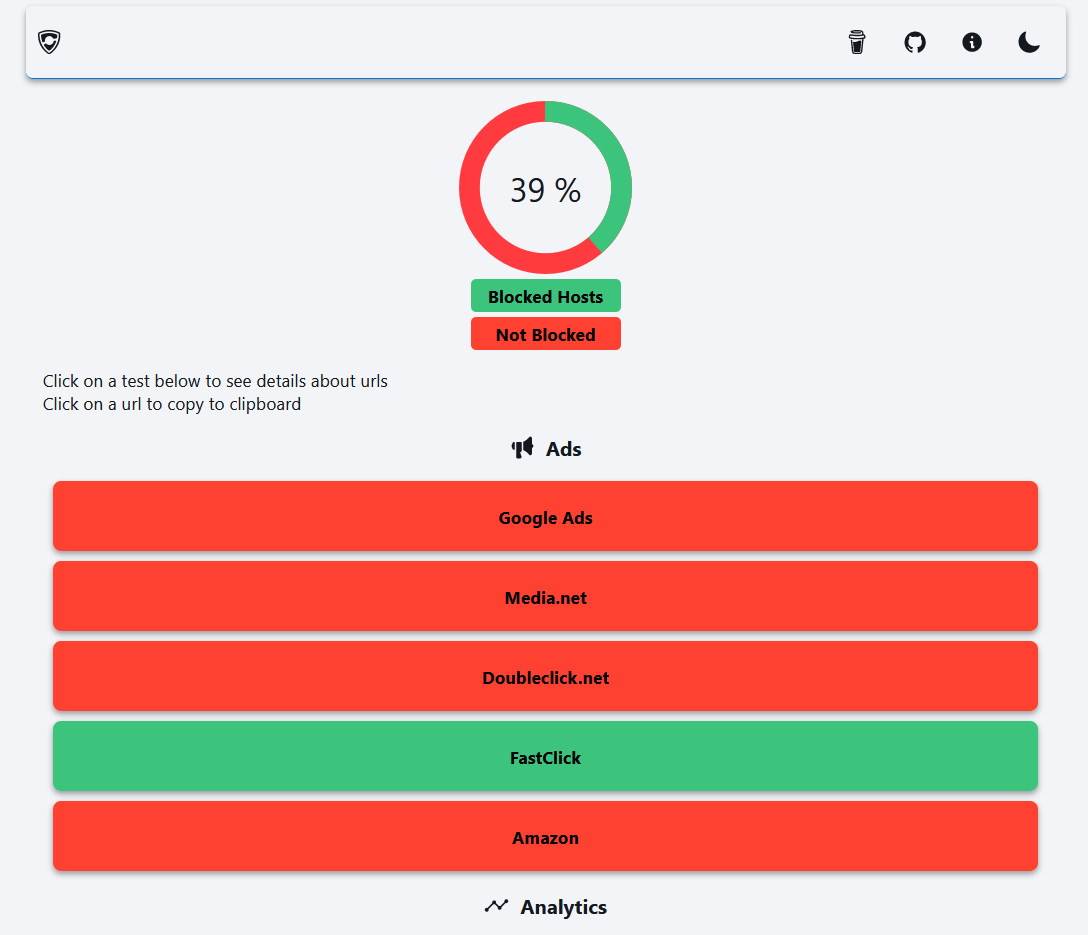Open the green FastClick test row
The width and height of the screenshot is (1088, 935).
click(545, 757)
